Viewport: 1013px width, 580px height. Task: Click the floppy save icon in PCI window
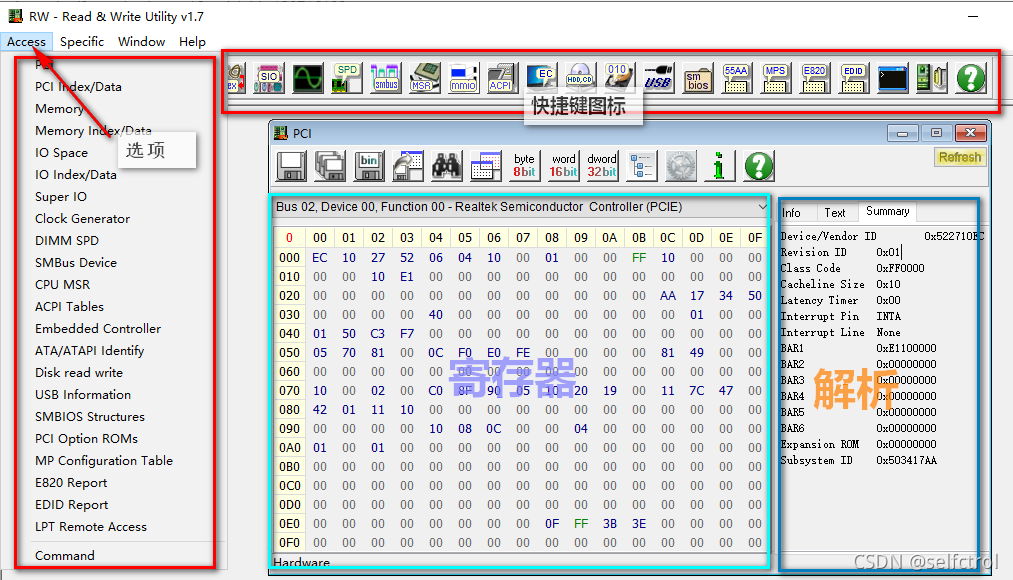pos(288,165)
